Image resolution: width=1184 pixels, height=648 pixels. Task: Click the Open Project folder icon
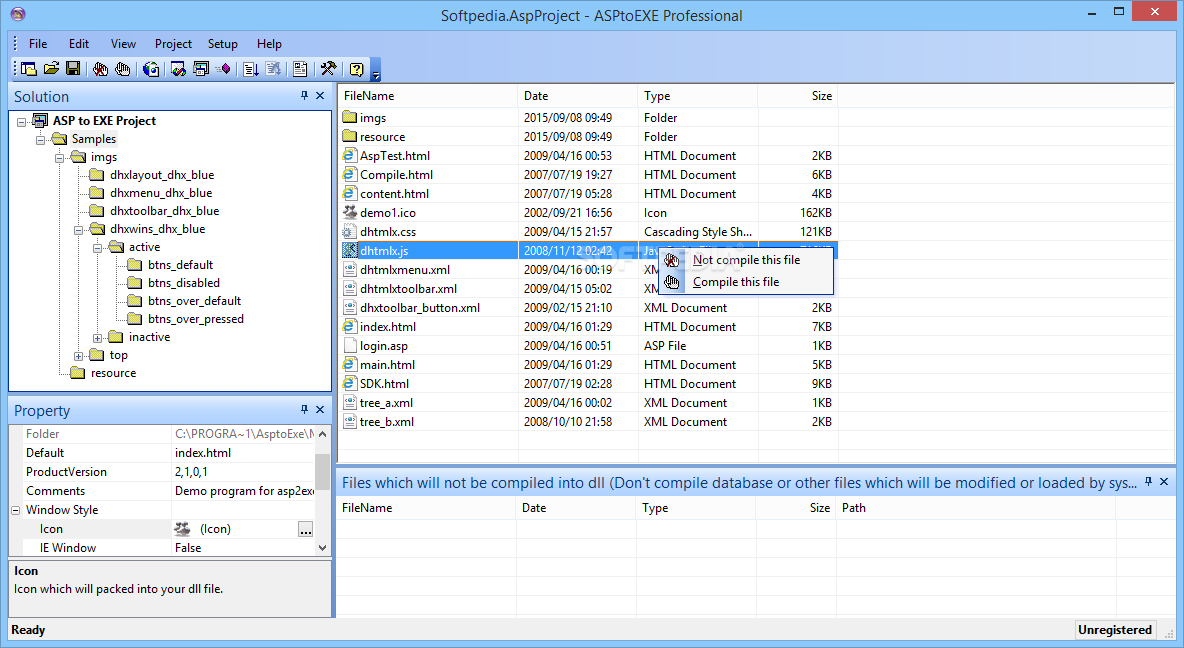(x=51, y=69)
